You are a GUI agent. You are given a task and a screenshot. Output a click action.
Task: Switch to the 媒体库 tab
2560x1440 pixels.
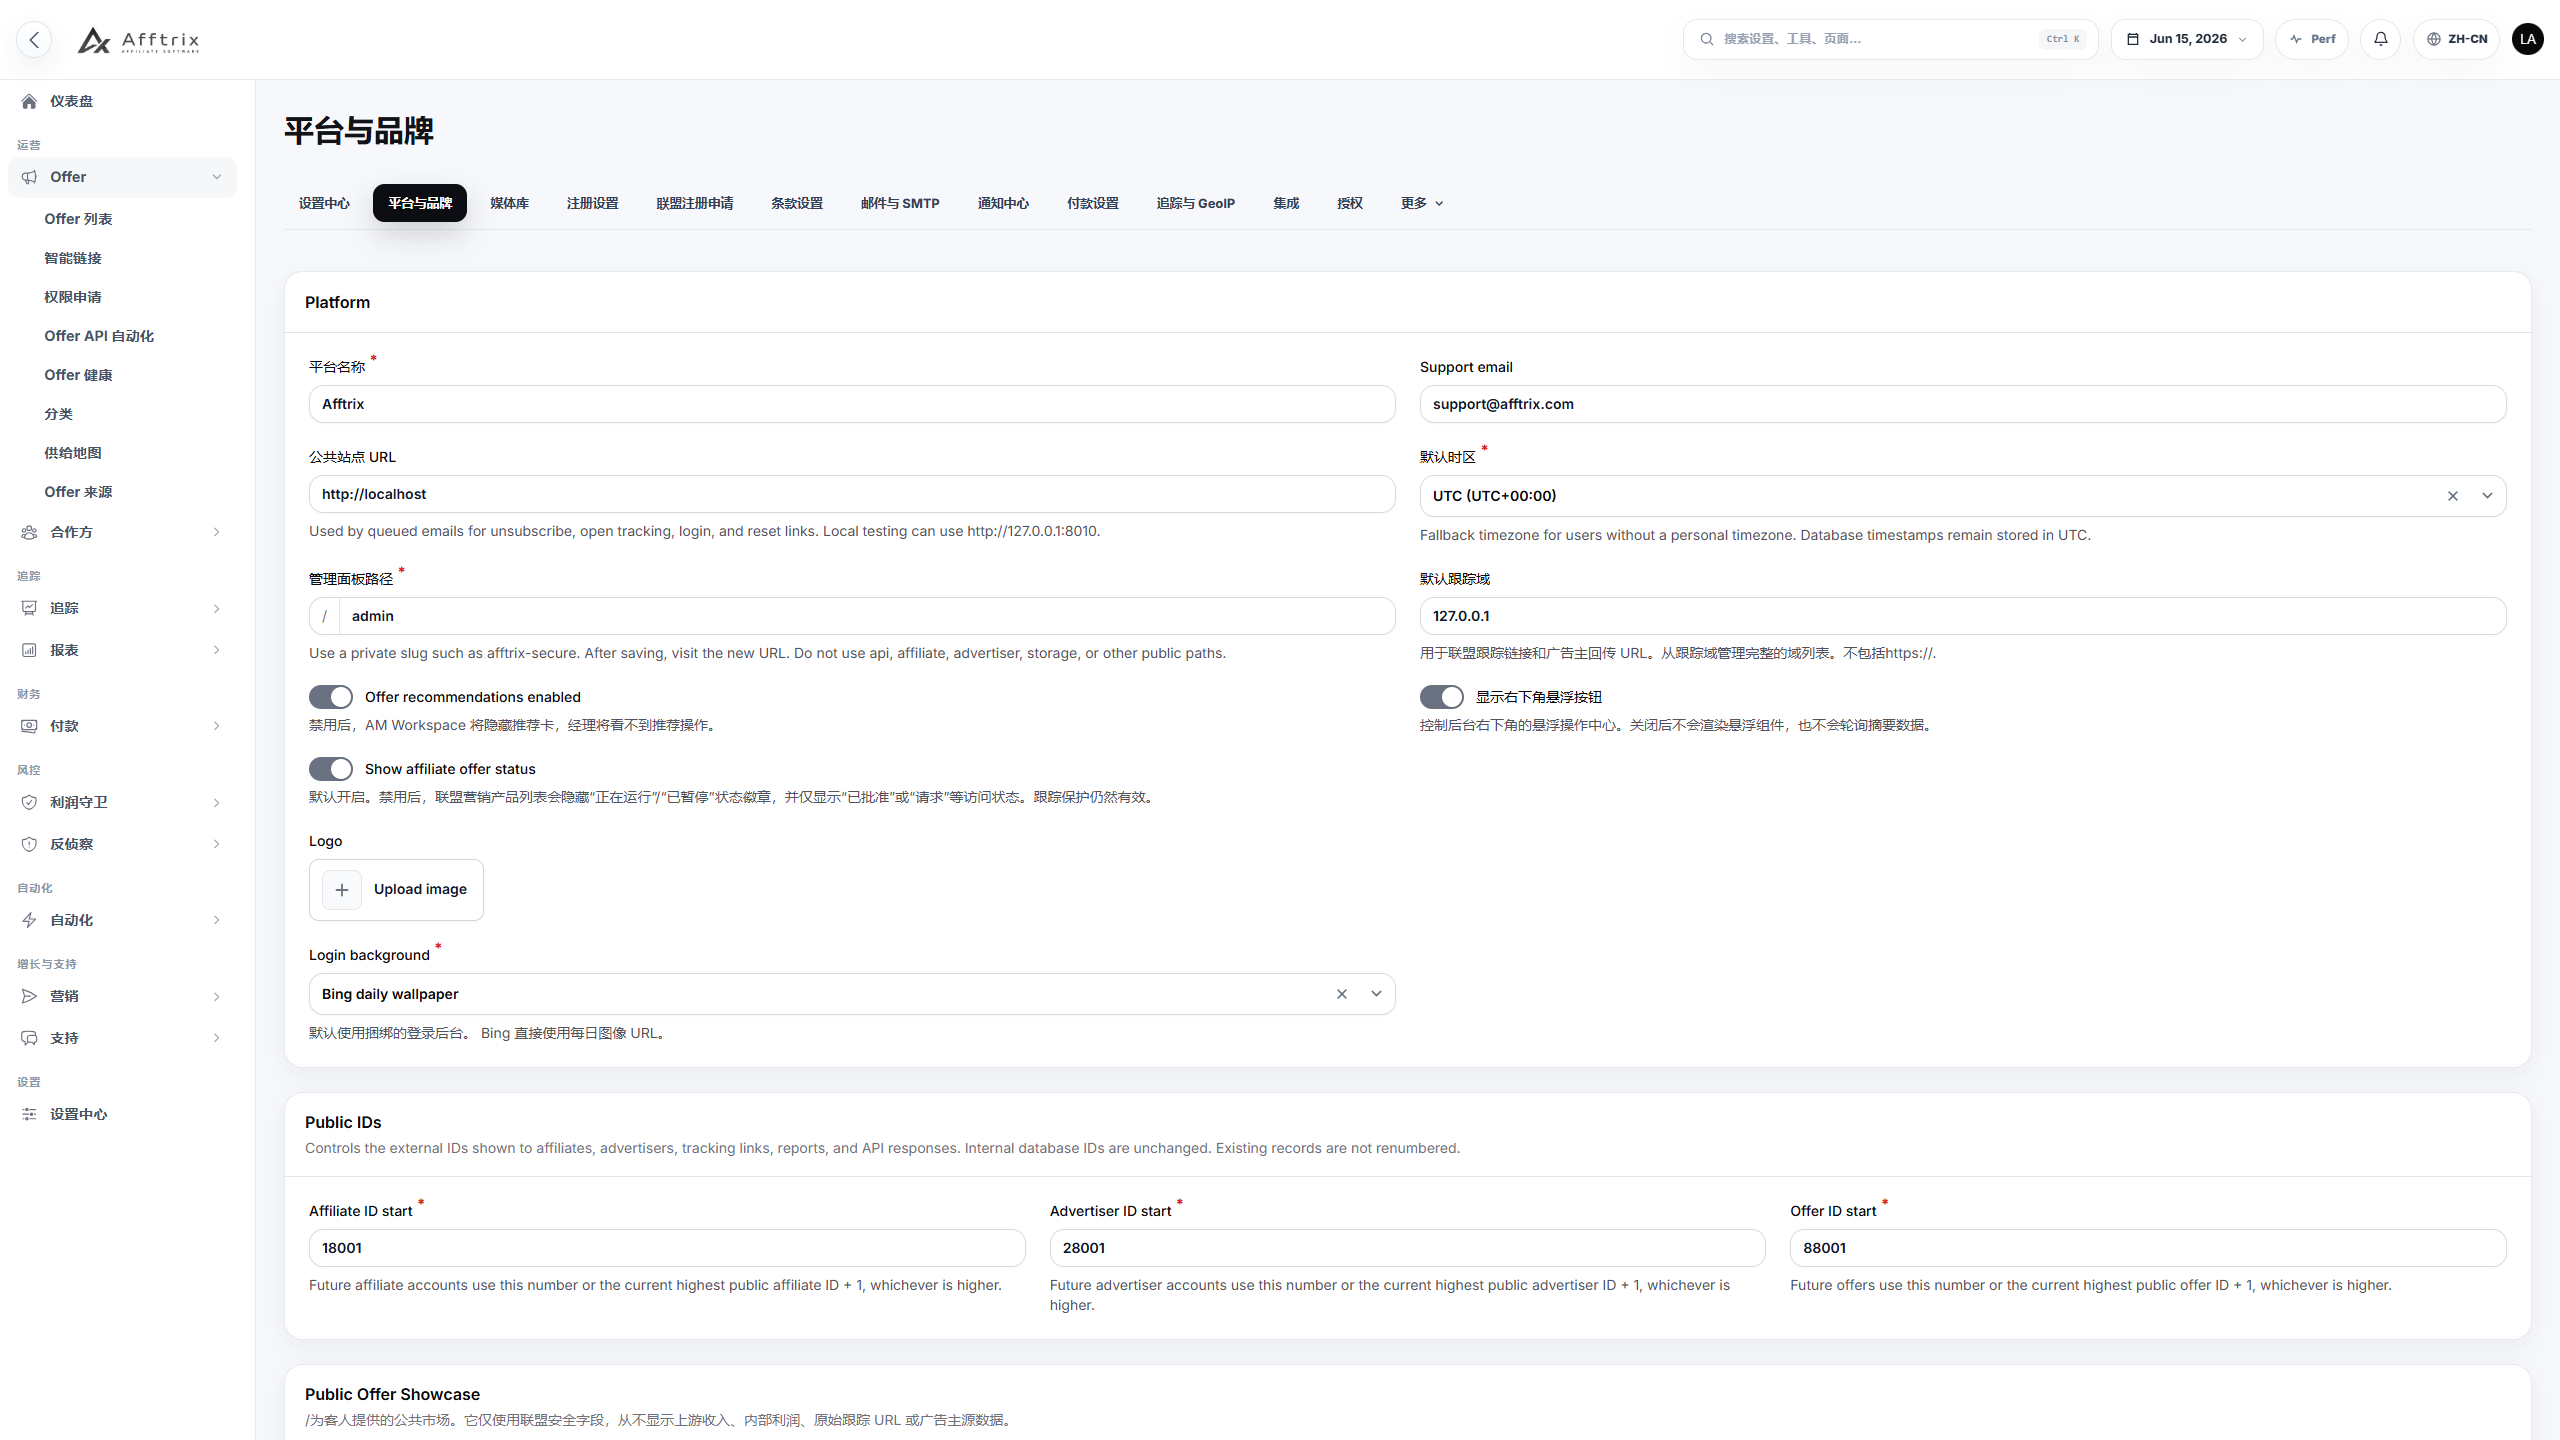[509, 203]
